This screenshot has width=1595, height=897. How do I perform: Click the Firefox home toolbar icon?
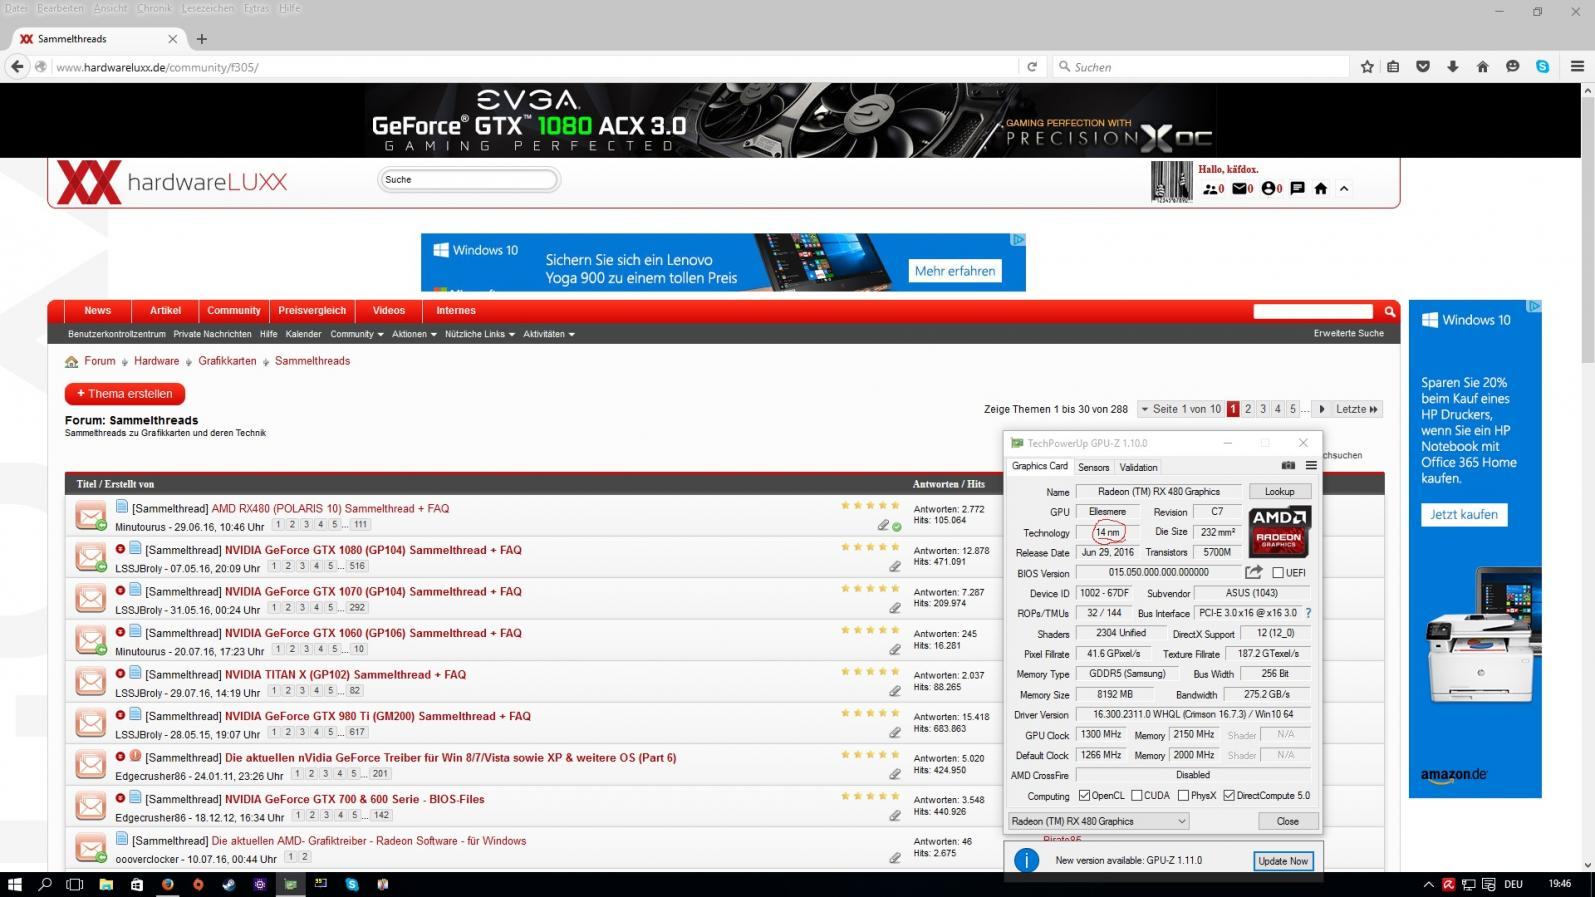pyautogui.click(x=1483, y=67)
